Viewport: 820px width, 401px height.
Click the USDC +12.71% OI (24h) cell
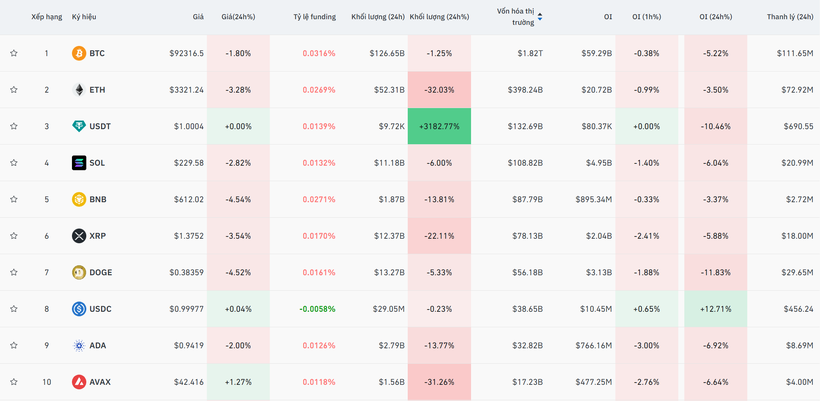[x=715, y=309]
